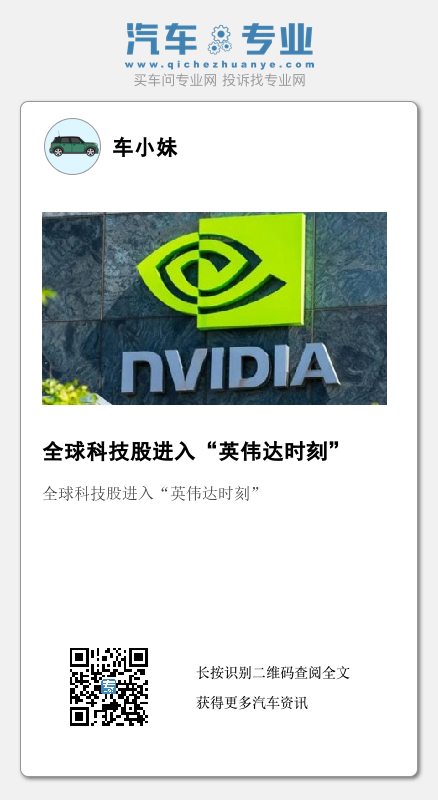This screenshot has width=438, height=800.
Task: Click the gear icon in the site logo
Action: (x=220, y=39)
